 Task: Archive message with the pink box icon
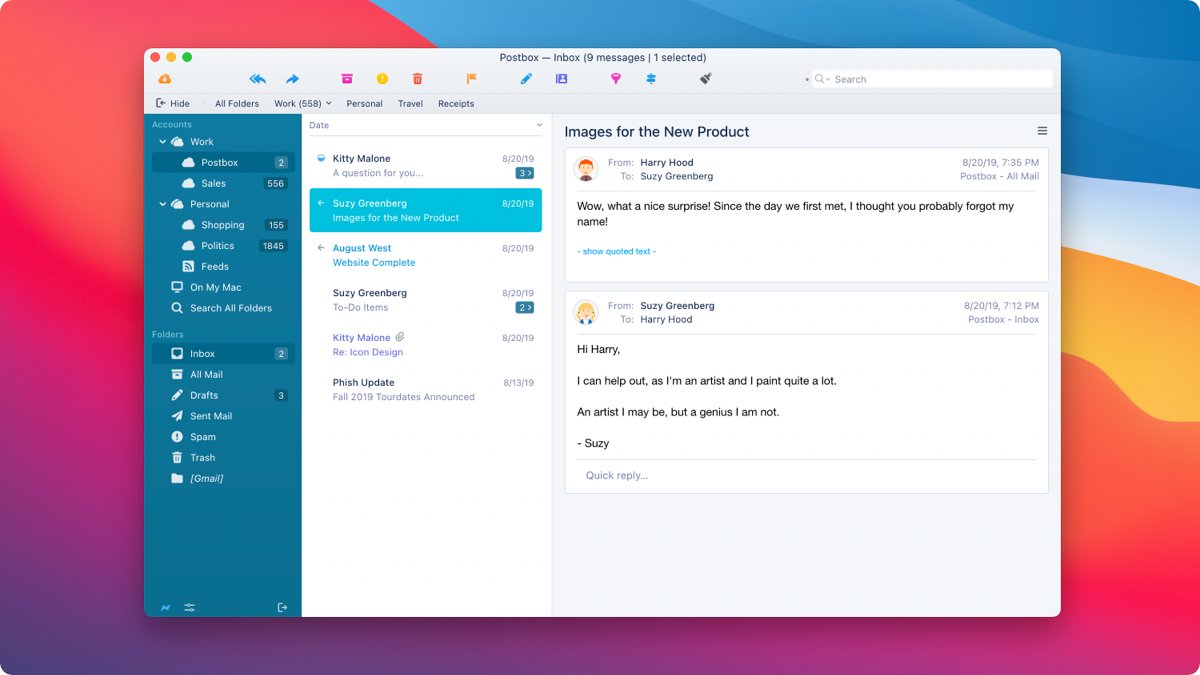coord(347,79)
